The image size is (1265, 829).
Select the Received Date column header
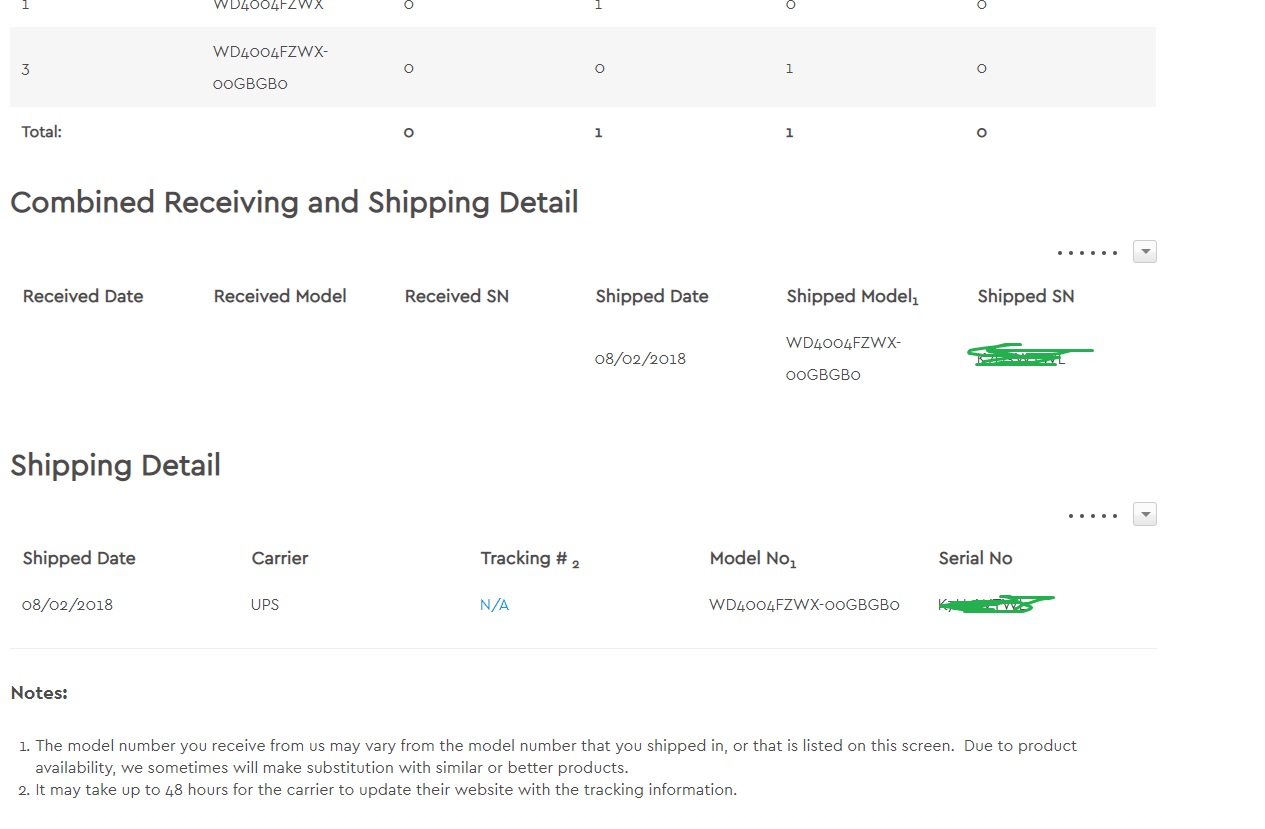83,296
